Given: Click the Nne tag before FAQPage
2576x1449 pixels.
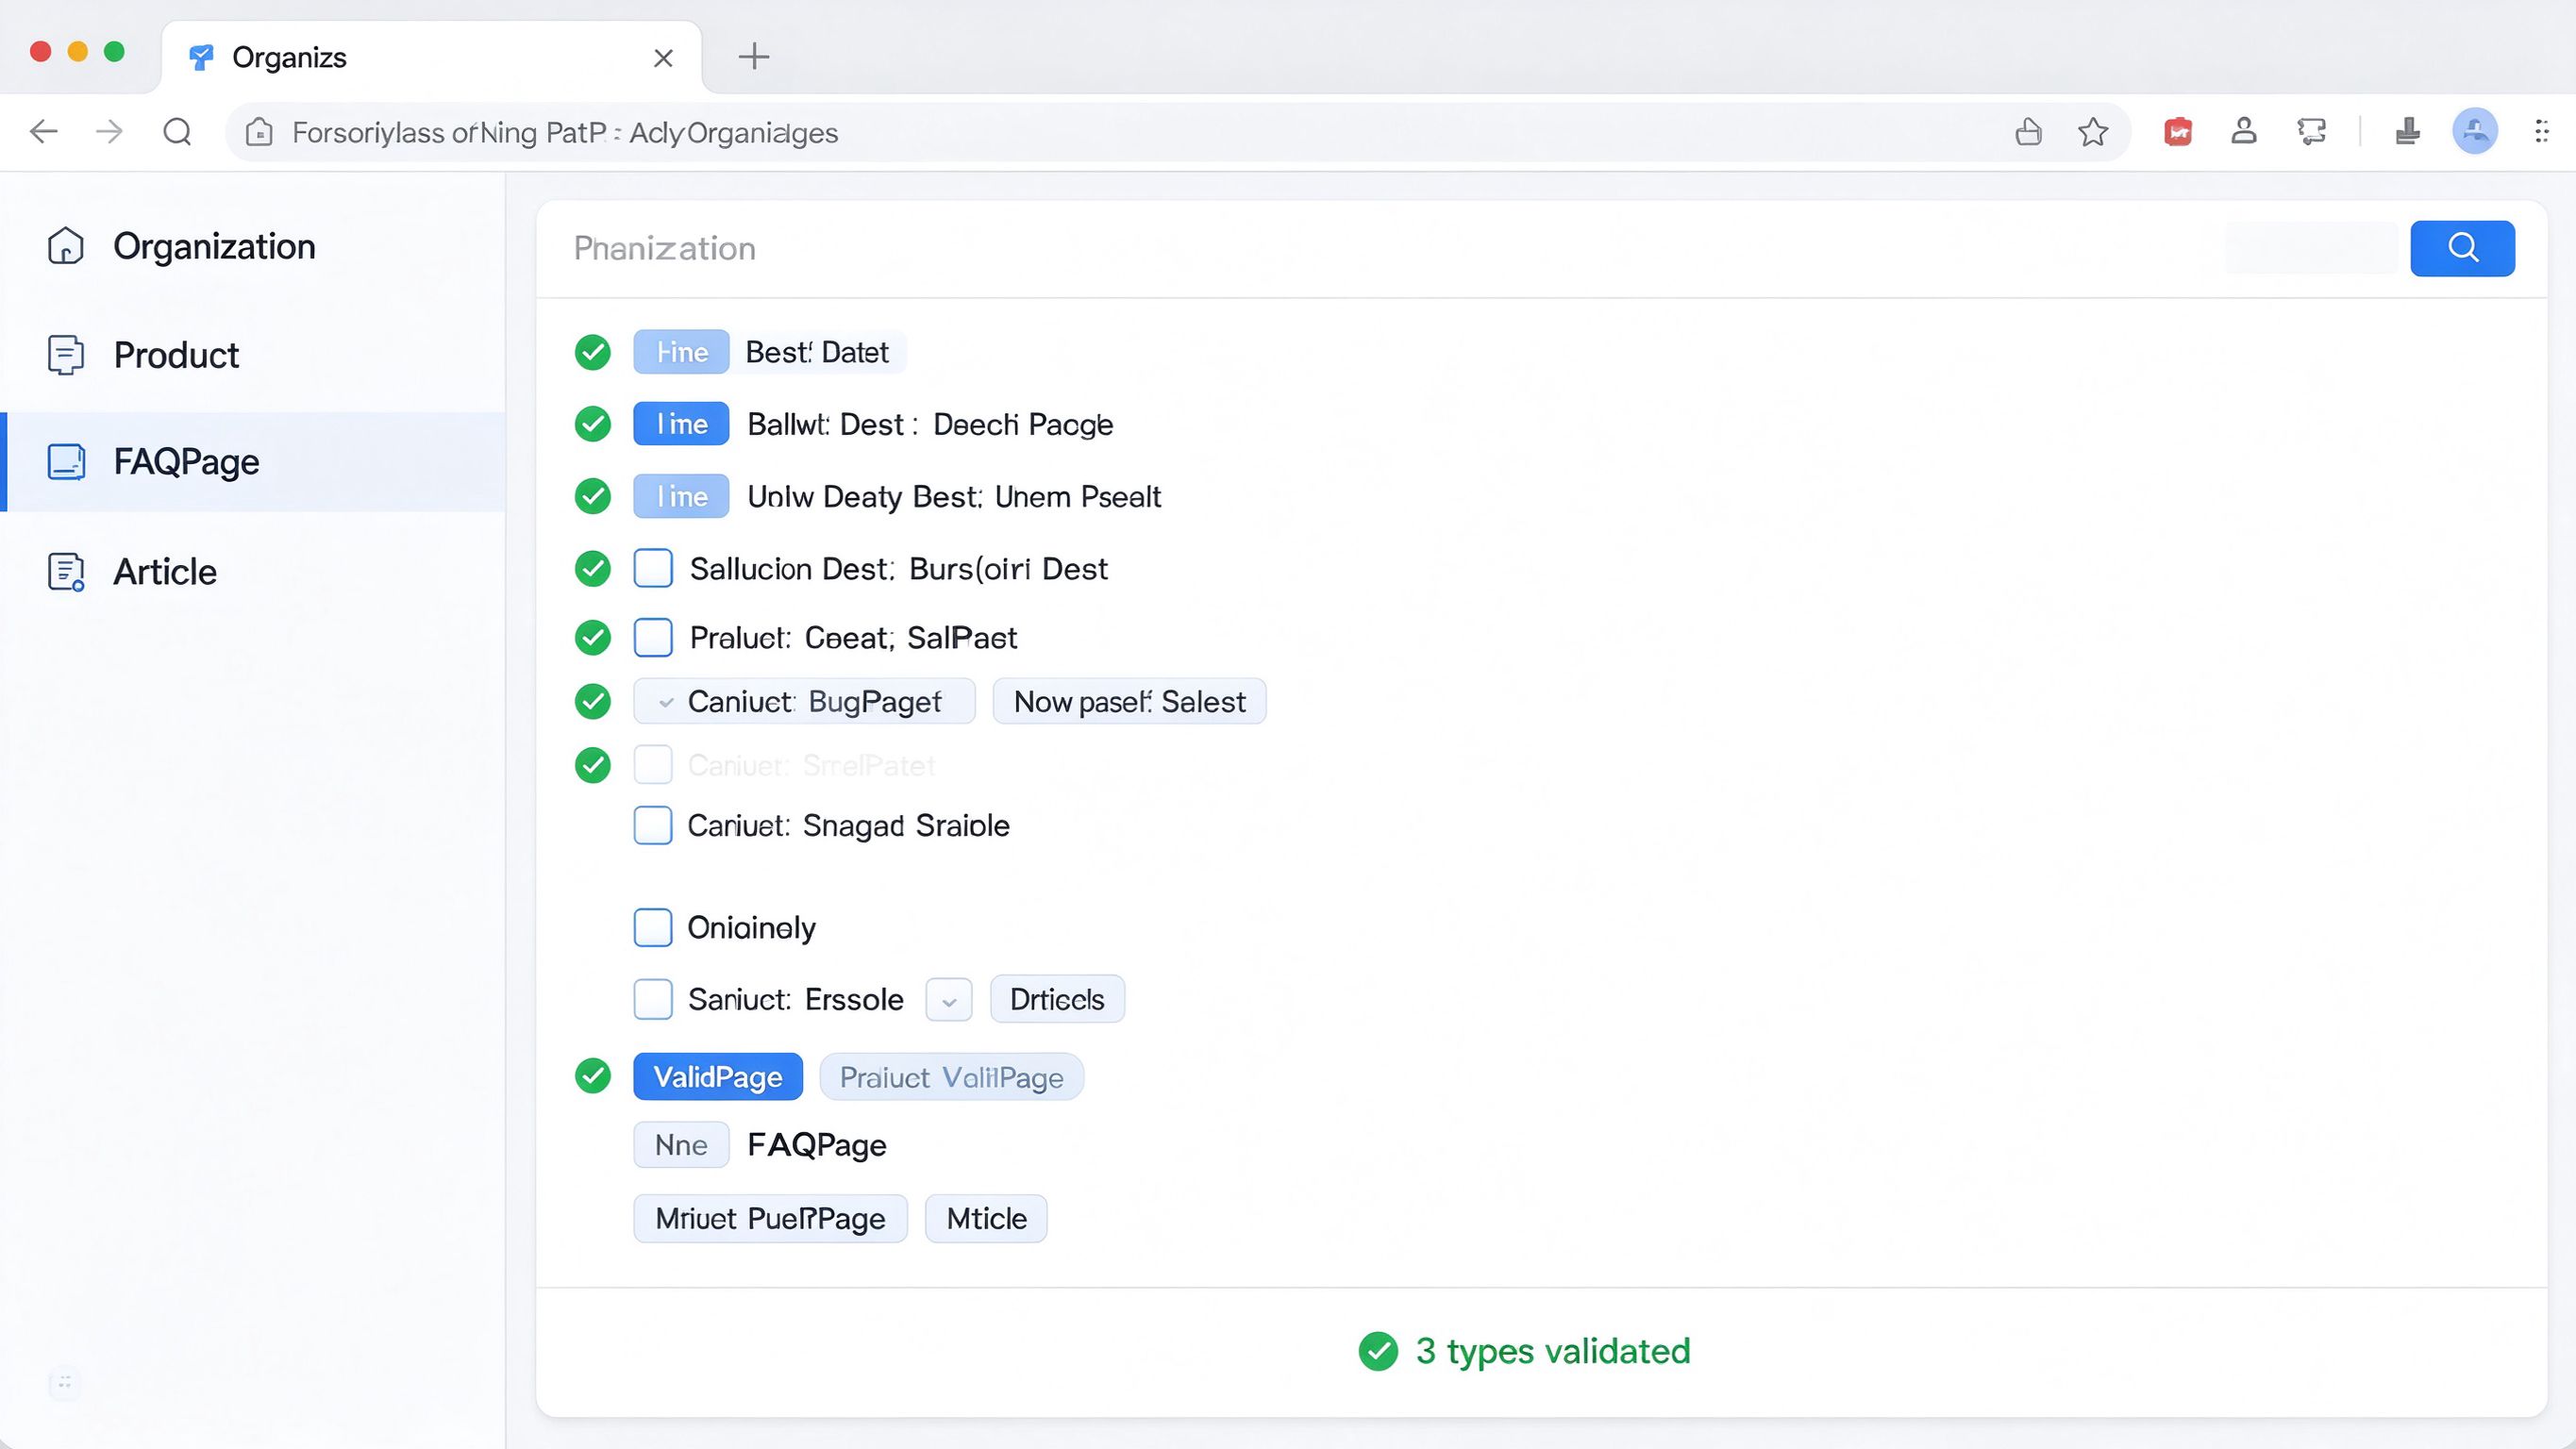Looking at the screenshot, I should pos(681,1145).
